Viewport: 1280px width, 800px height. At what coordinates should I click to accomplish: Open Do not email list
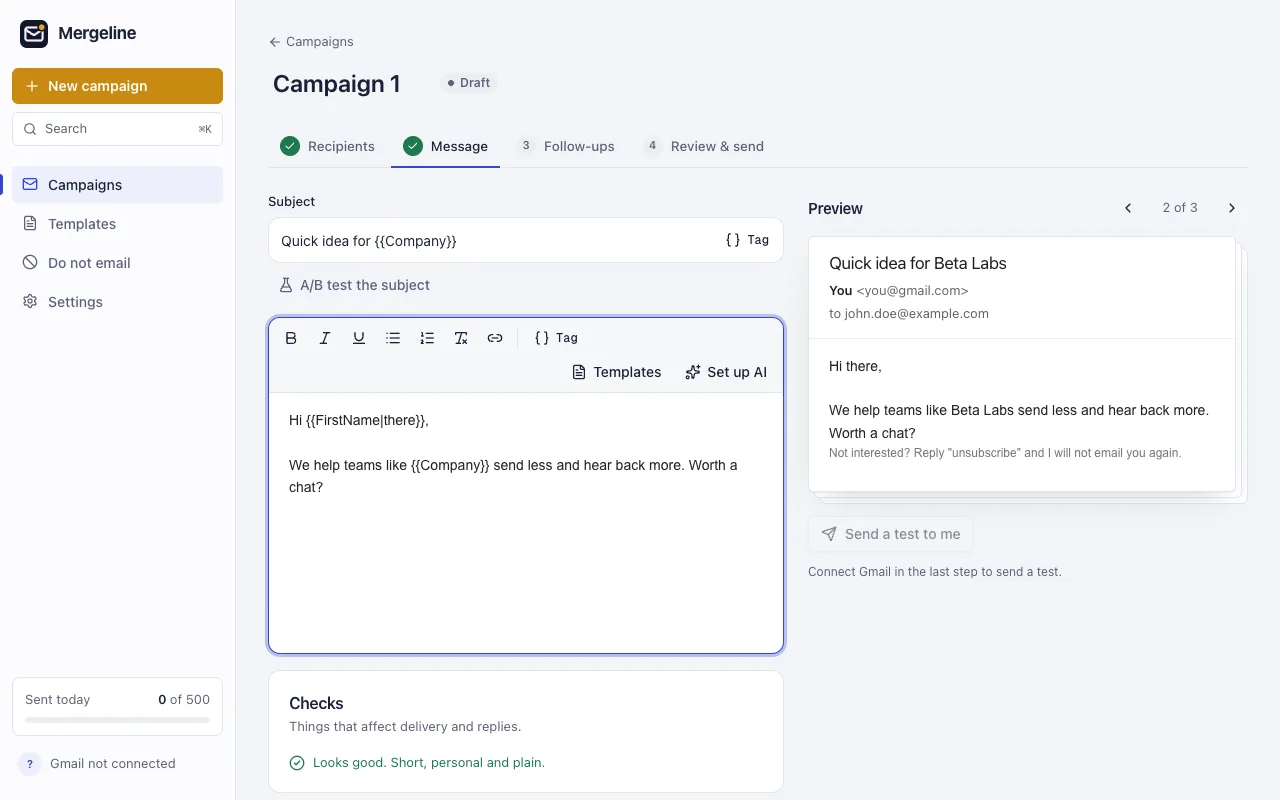[117, 263]
